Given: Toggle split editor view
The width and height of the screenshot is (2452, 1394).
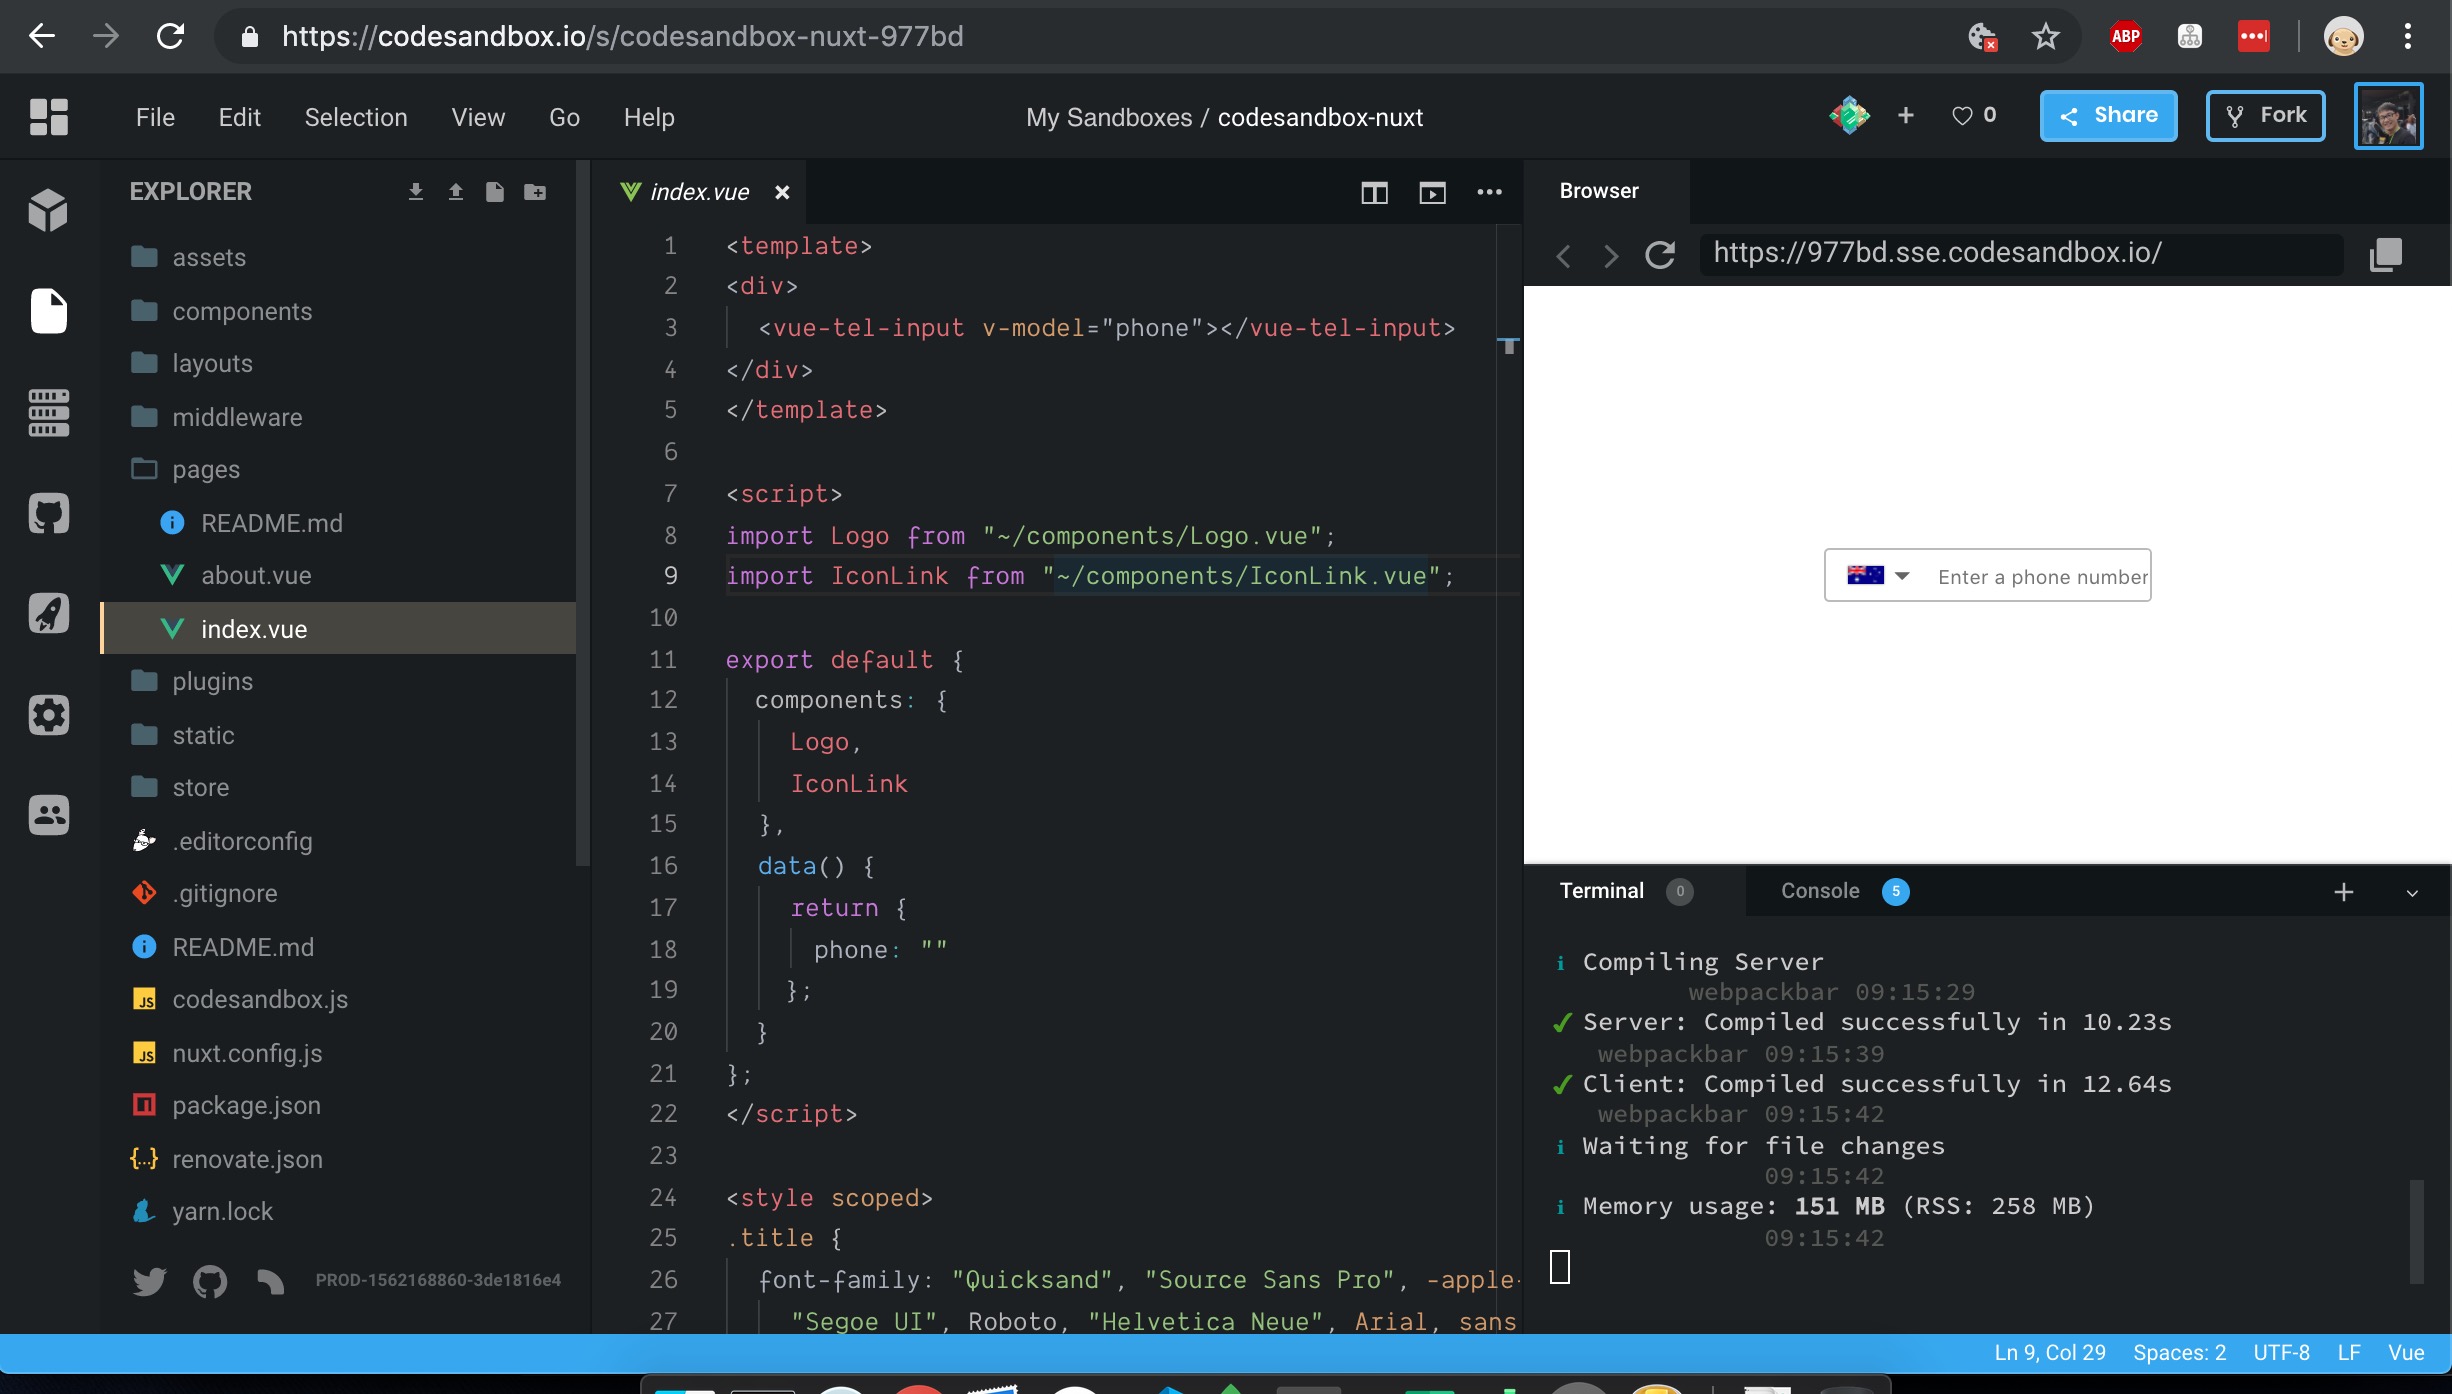Looking at the screenshot, I should coord(1374,192).
